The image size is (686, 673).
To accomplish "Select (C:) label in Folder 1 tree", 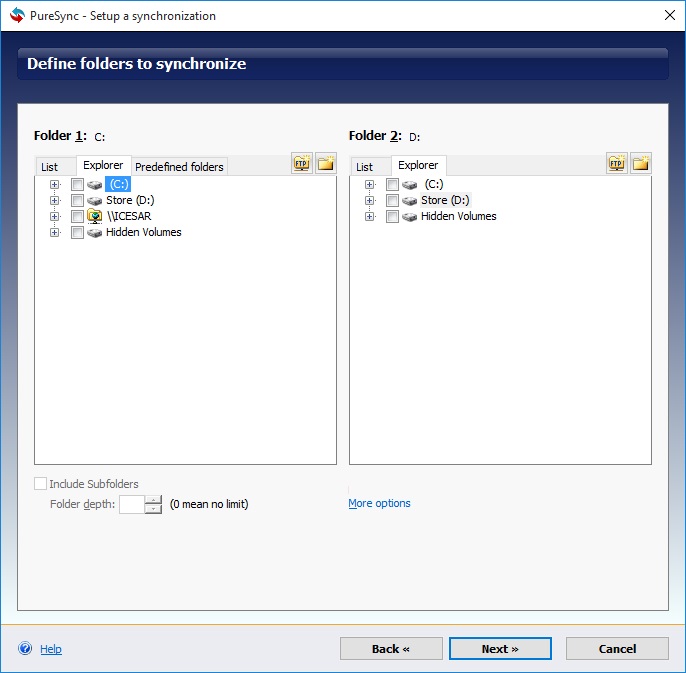I will click(x=118, y=185).
